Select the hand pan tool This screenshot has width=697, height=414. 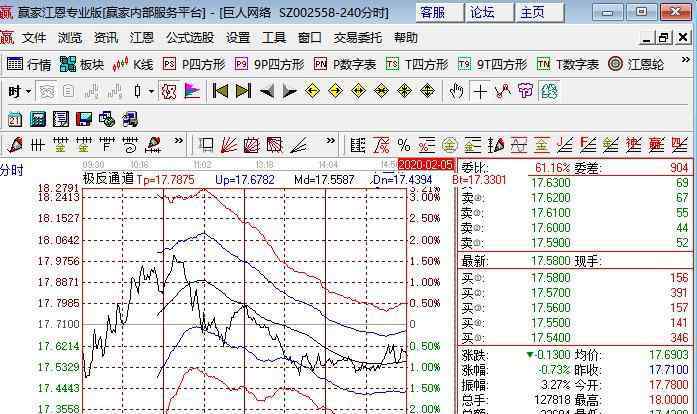(456, 91)
